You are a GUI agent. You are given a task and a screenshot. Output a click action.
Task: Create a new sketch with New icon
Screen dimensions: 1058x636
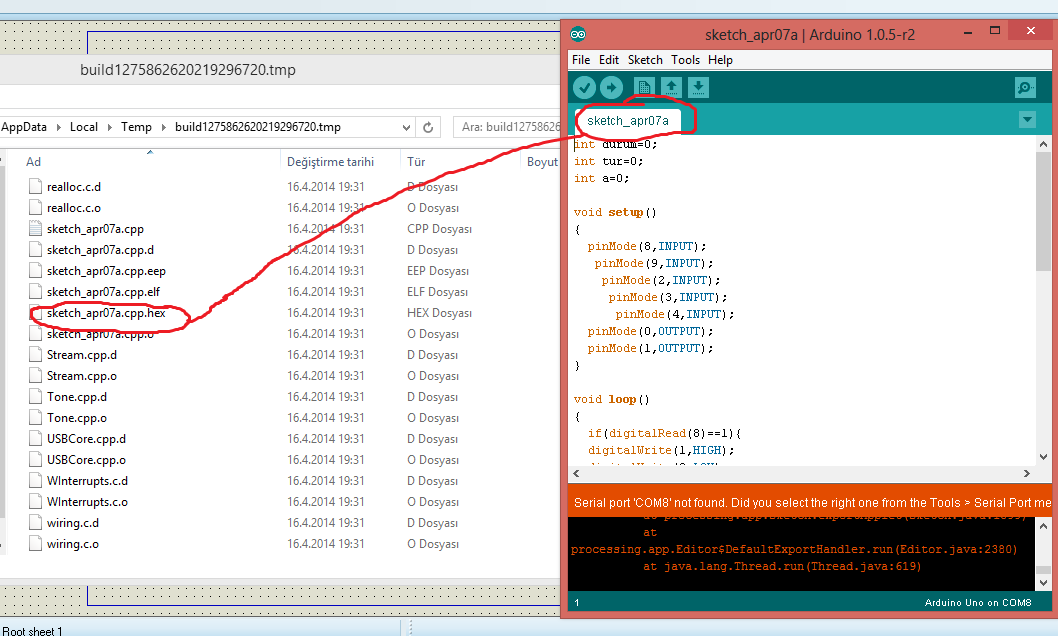tap(643, 88)
